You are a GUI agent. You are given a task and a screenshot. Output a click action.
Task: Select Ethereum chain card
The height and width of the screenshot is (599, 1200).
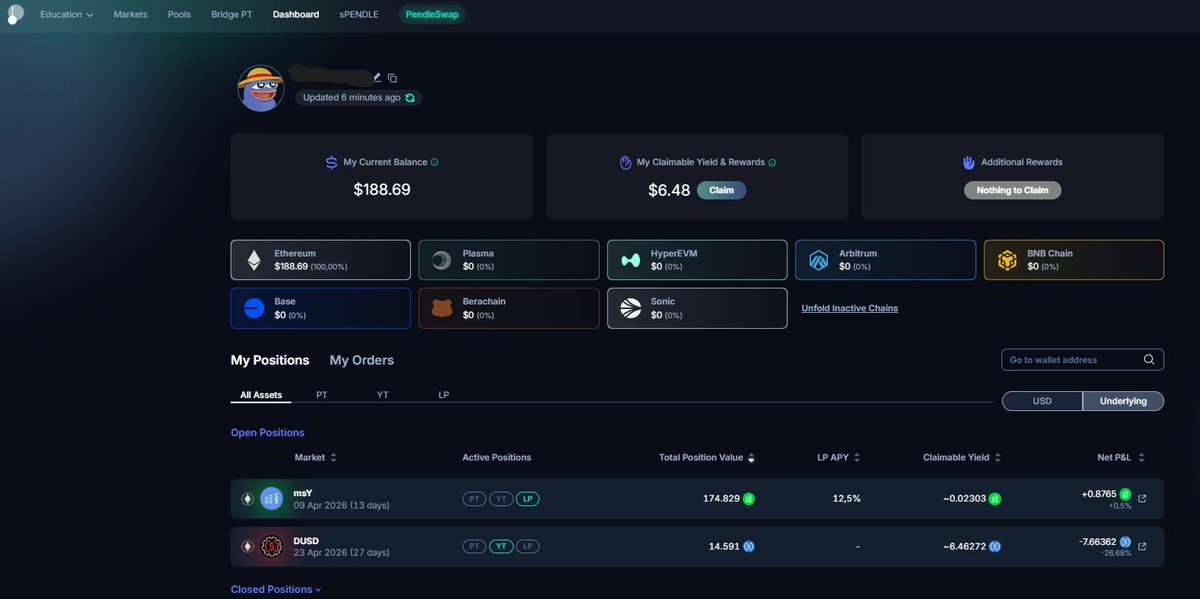click(x=320, y=260)
